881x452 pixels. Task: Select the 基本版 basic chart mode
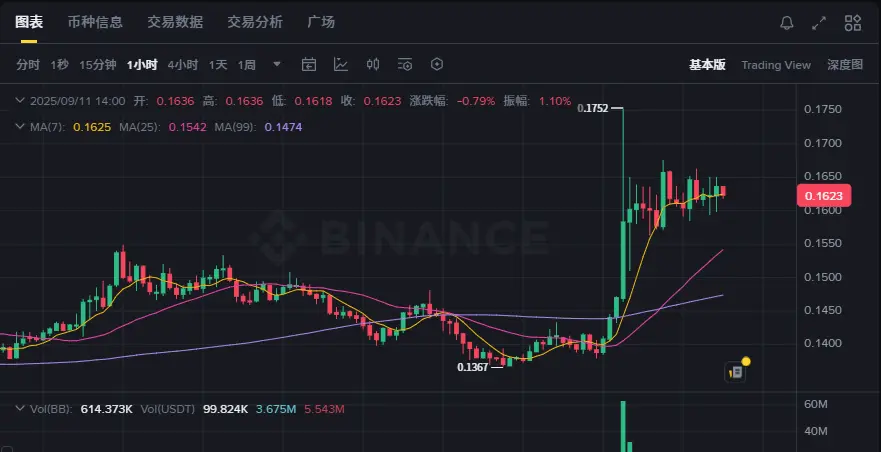click(x=707, y=65)
